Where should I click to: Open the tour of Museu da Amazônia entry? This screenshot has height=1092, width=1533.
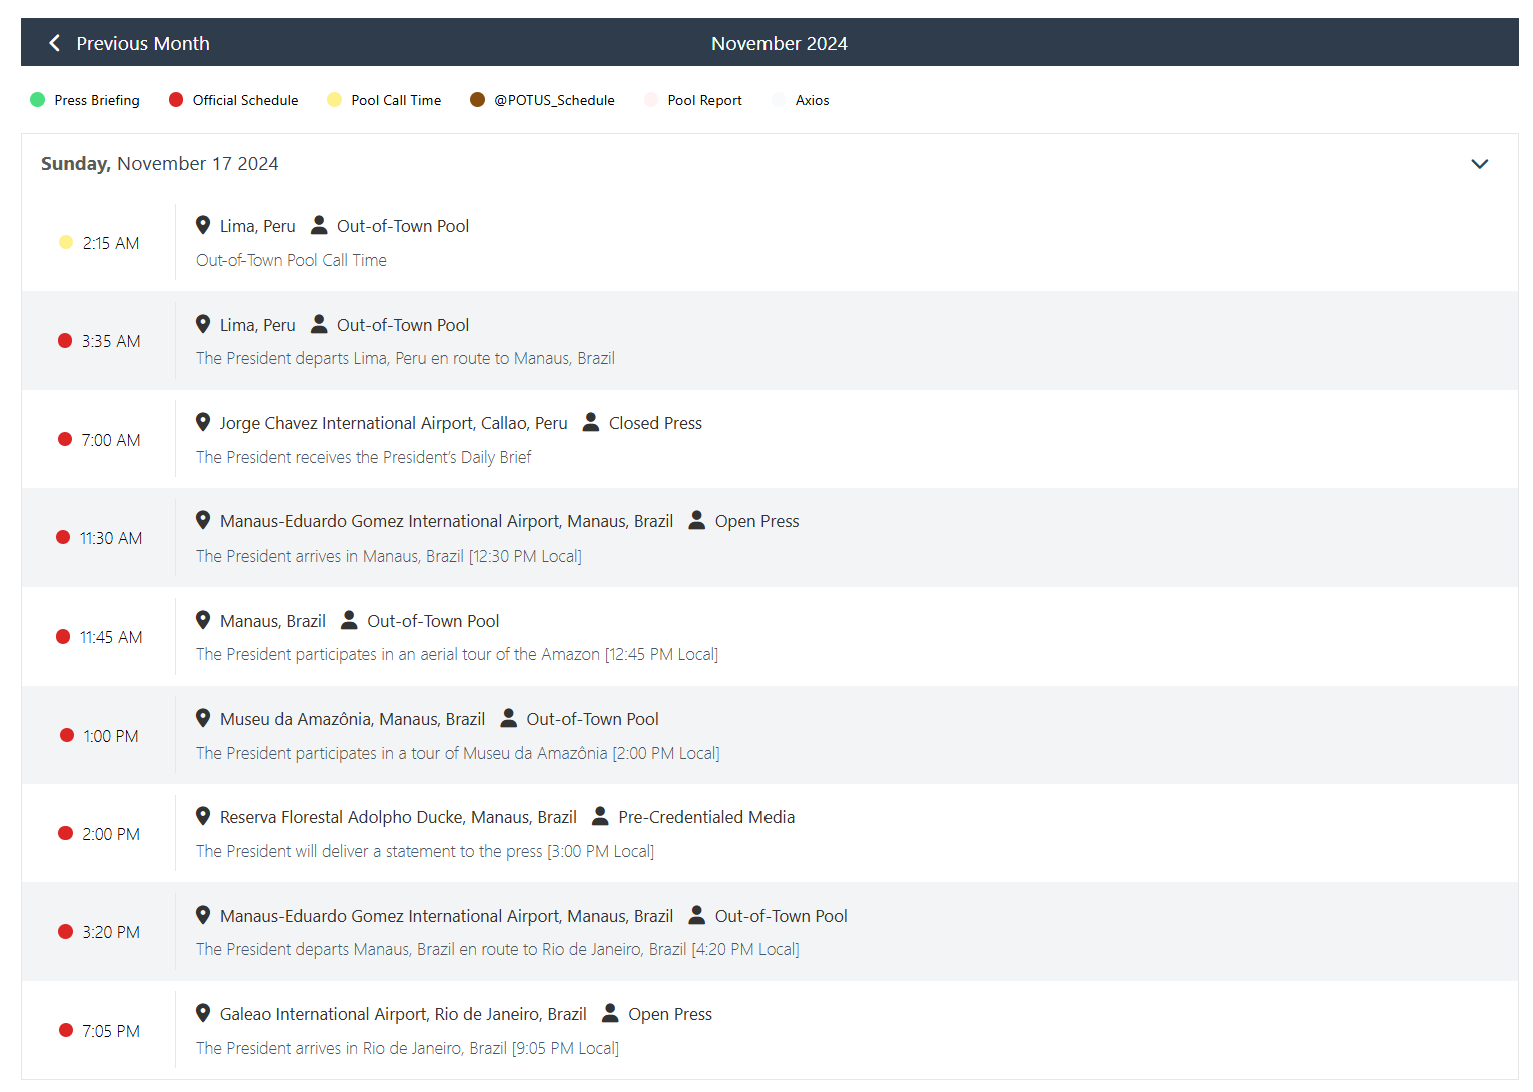pyautogui.click(x=458, y=753)
